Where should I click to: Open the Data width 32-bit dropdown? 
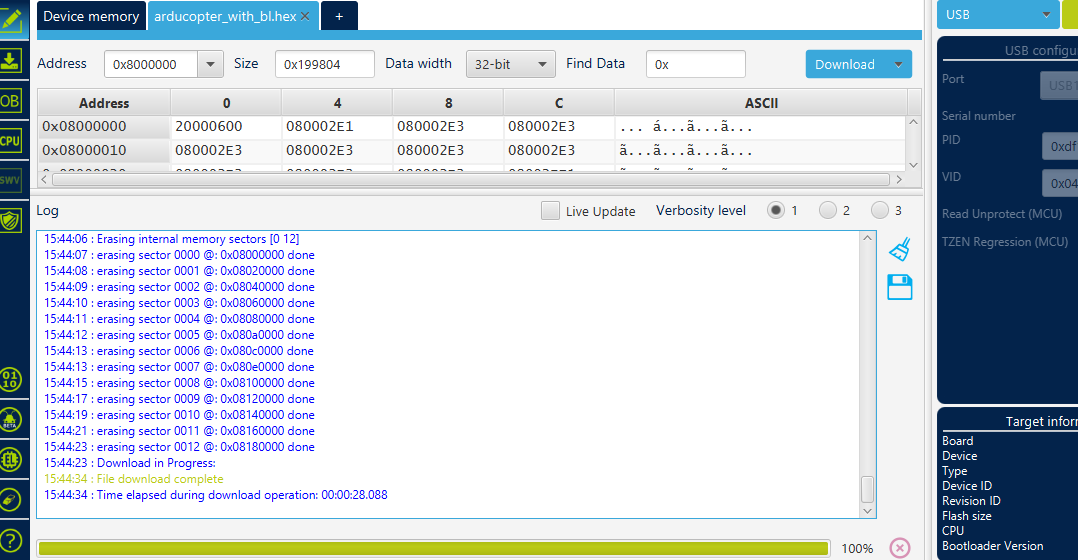point(510,64)
